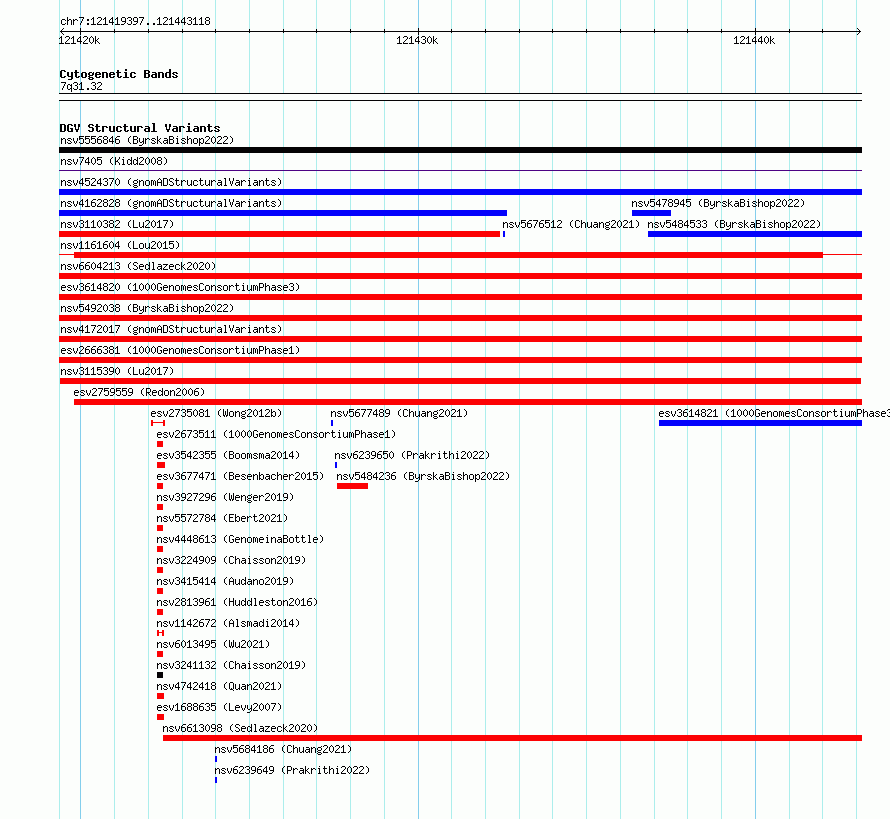Viewport: 890px width, 819px height.
Task: Open nsv6239649 (Prakrithi2022) label
Action: pyautogui.click(x=292, y=770)
